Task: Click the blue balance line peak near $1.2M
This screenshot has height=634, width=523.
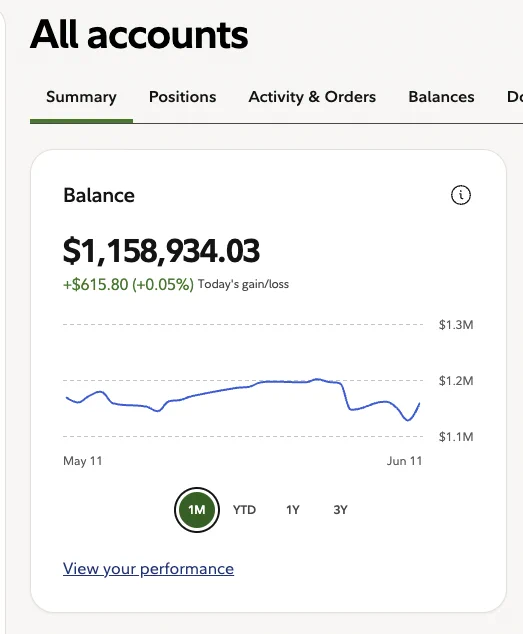Action: [x=318, y=379]
